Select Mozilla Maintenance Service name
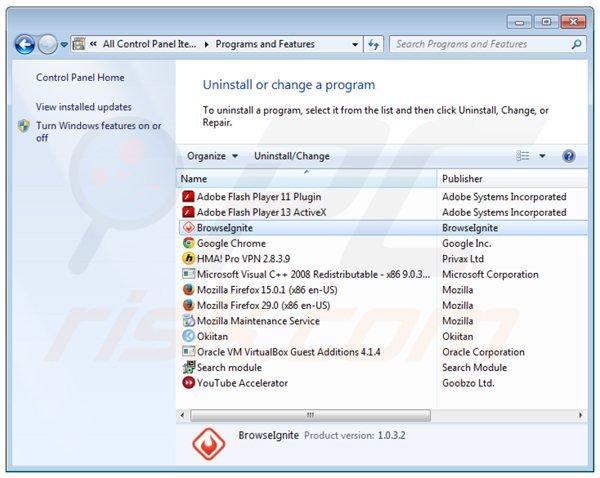The height and width of the screenshot is (478, 600). tap(258, 321)
